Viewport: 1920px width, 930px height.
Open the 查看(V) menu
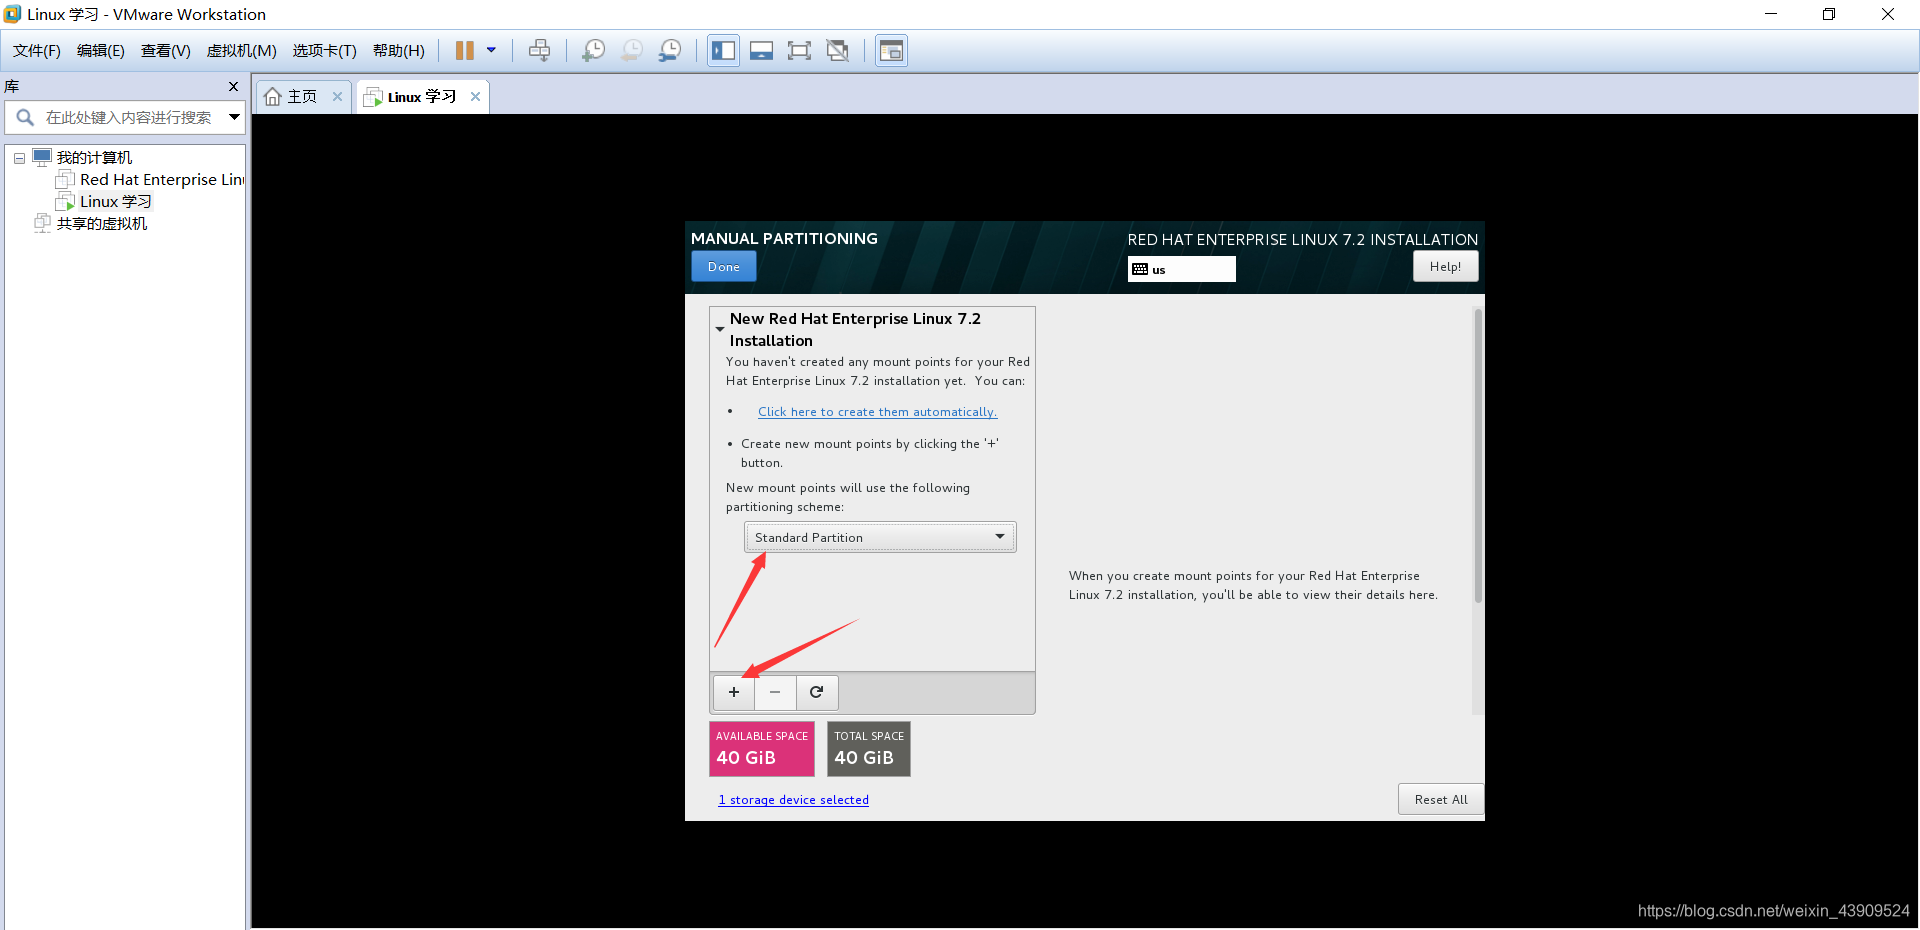(x=165, y=51)
